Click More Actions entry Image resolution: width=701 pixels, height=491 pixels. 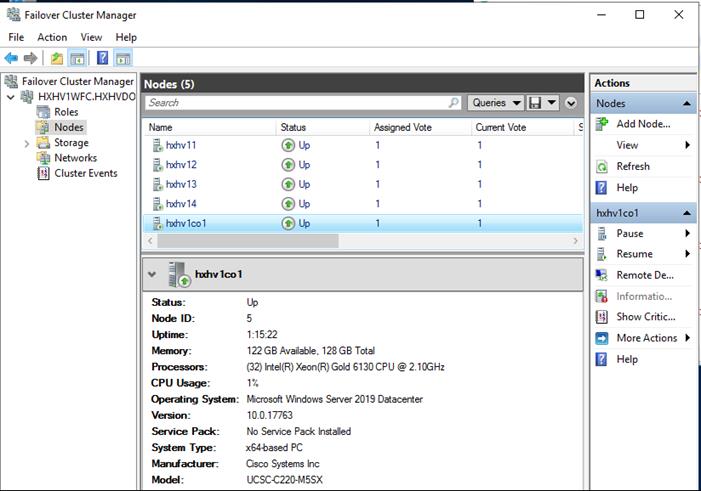pos(647,338)
